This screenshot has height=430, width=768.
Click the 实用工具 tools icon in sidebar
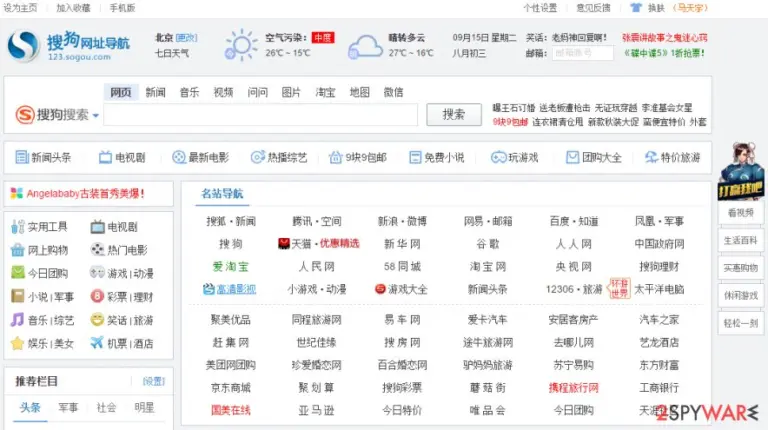click(x=18, y=227)
